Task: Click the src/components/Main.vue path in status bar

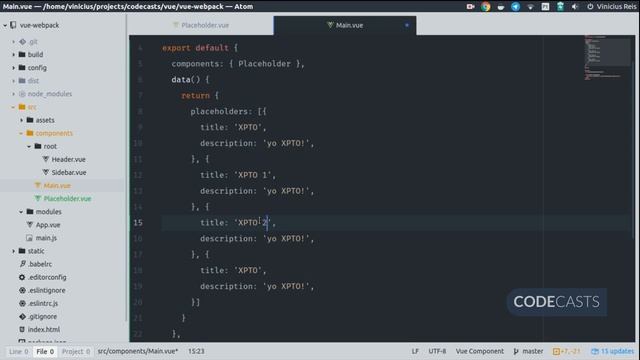Action: (x=138, y=351)
